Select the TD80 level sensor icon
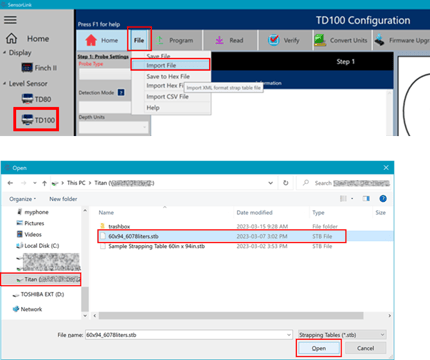Image resolution: width=430 pixels, height=360 pixels. [27, 99]
